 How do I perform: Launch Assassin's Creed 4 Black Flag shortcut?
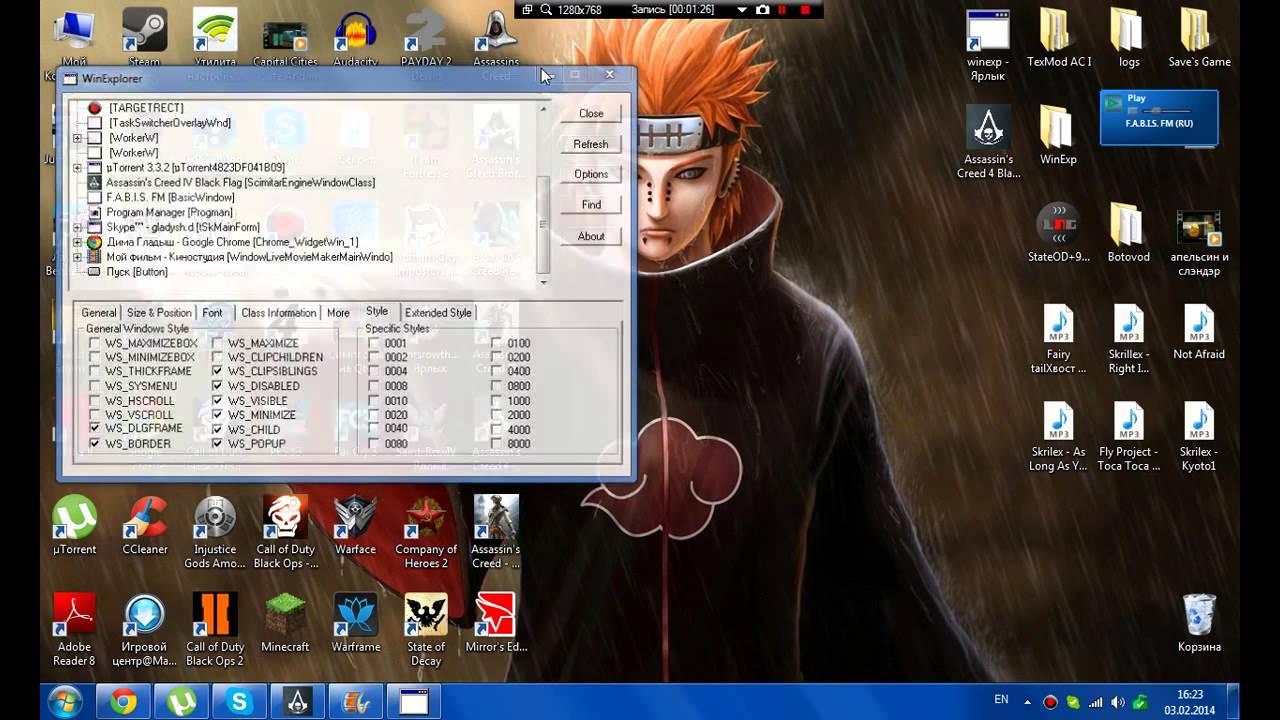[x=988, y=142]
